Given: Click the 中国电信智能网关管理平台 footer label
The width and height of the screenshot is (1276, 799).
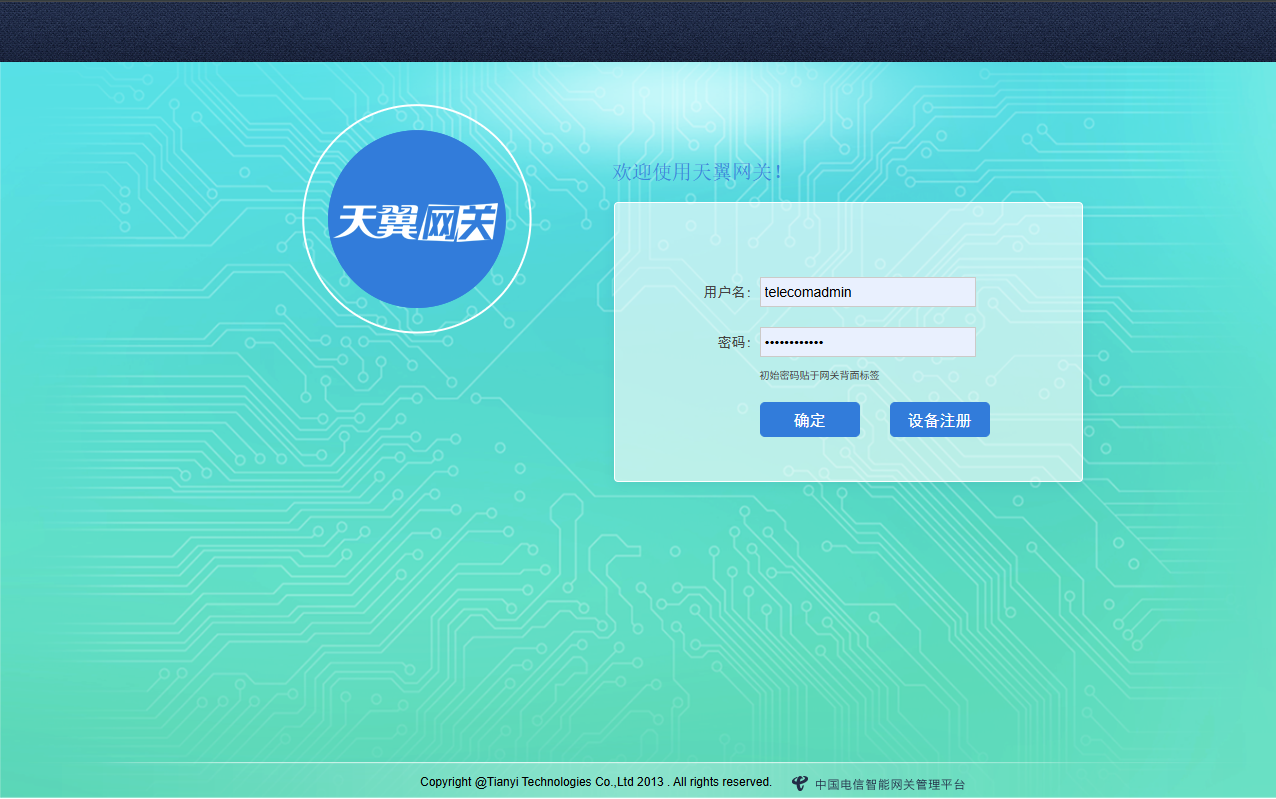Looking at the screenshot, I should coord(890,783).
